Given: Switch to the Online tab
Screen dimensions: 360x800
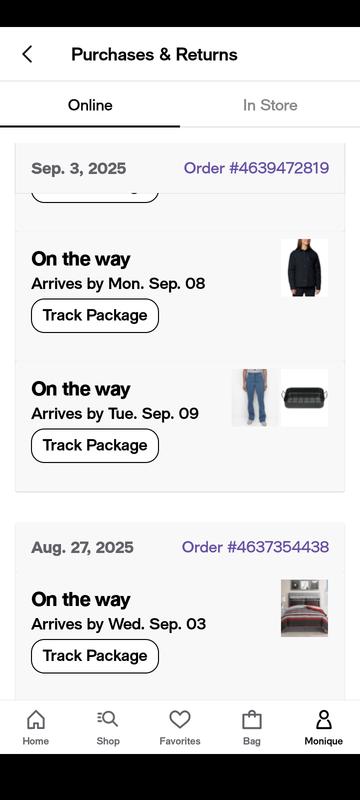Looking at the screenshot, I should (x=90, y=105).
